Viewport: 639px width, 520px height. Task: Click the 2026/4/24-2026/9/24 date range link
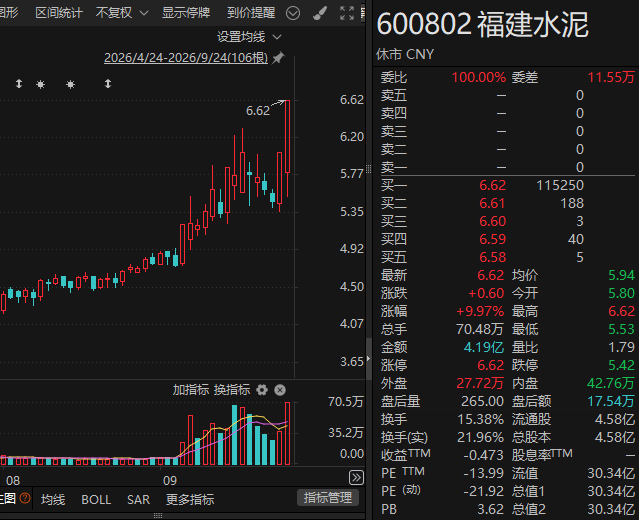coord(186,58)
